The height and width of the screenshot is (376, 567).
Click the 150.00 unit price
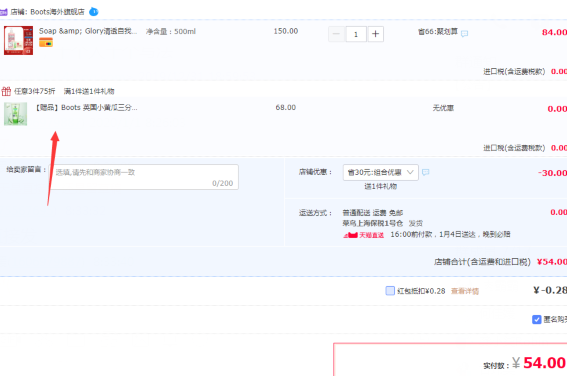click(x=286, y=31)
